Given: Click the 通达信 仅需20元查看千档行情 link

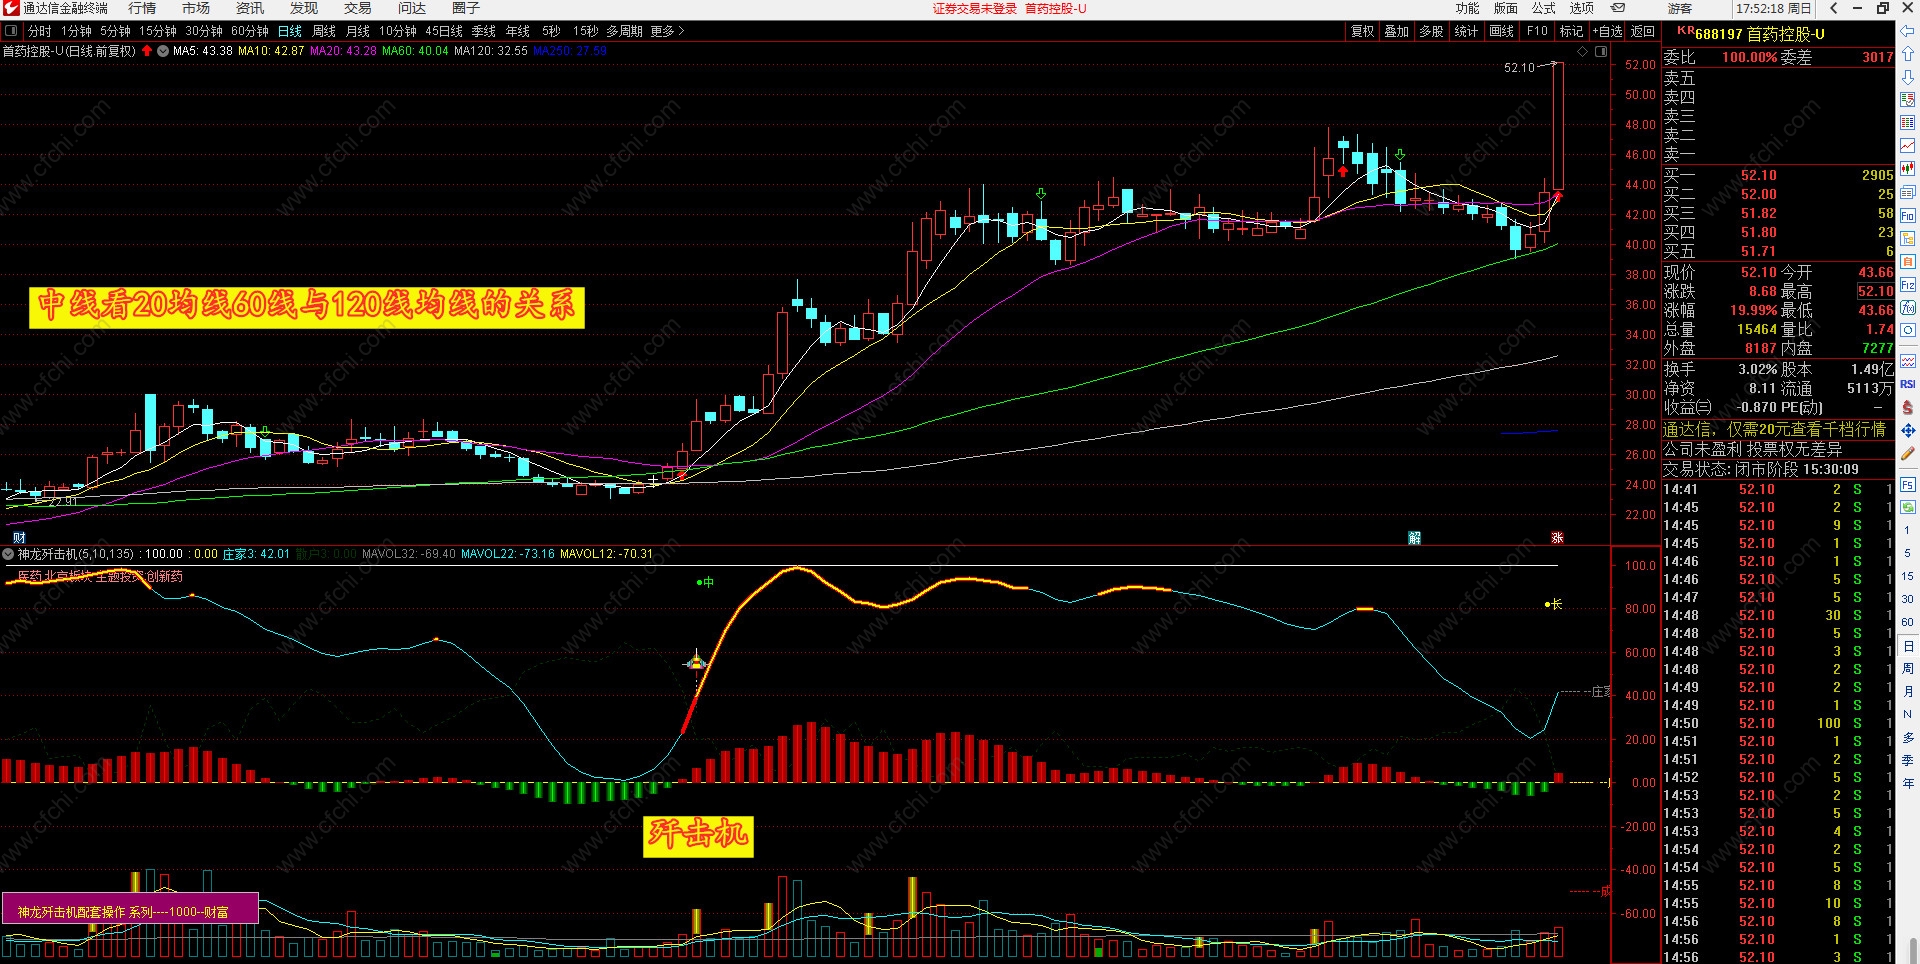Looking at the screenshot, I should 1775,429.
